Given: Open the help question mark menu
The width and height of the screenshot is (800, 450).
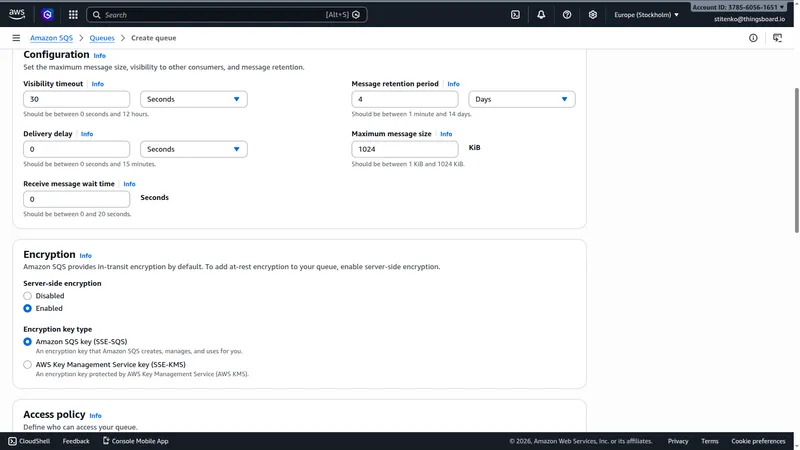Looking at the screenshot, I should point(567,15).
